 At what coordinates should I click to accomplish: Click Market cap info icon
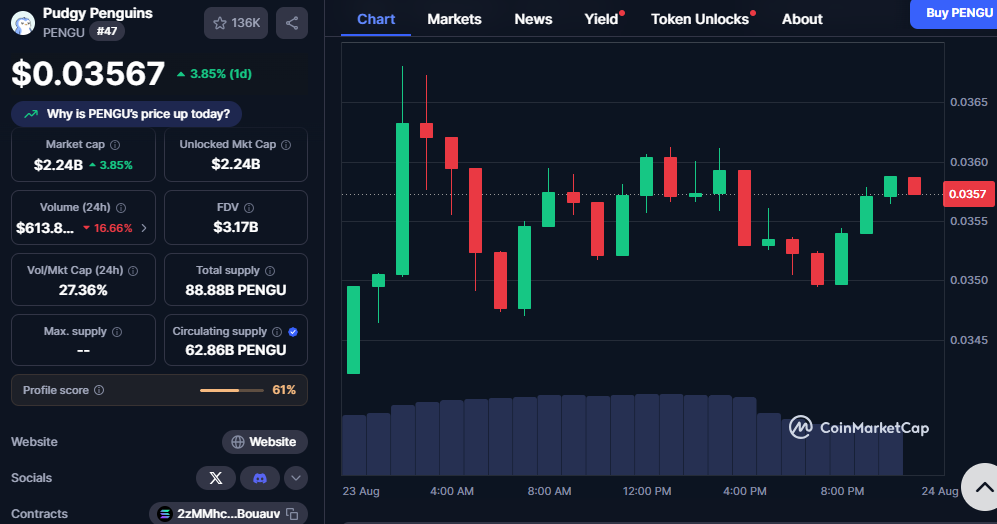click(x=115, y=145)
